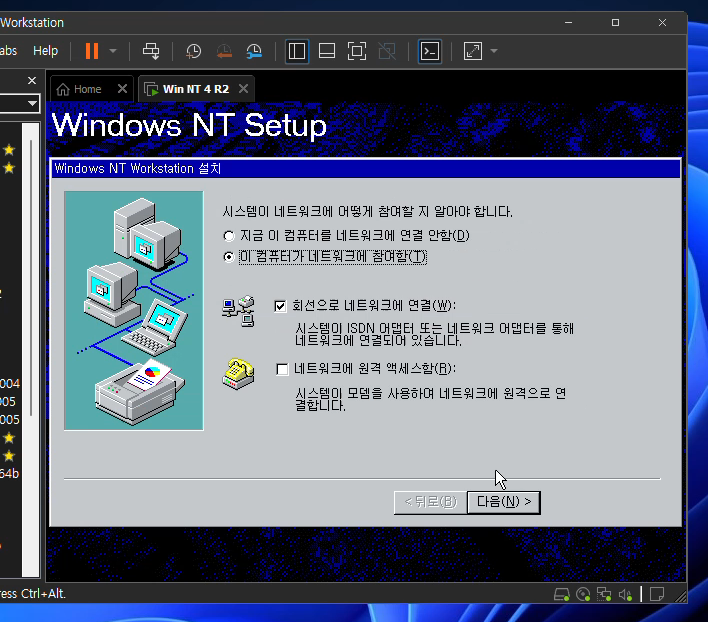The width and height of the screenshot is (708, 622).
Task: Click the topmost favorite star in the library
Action: [x=9, y=150]
